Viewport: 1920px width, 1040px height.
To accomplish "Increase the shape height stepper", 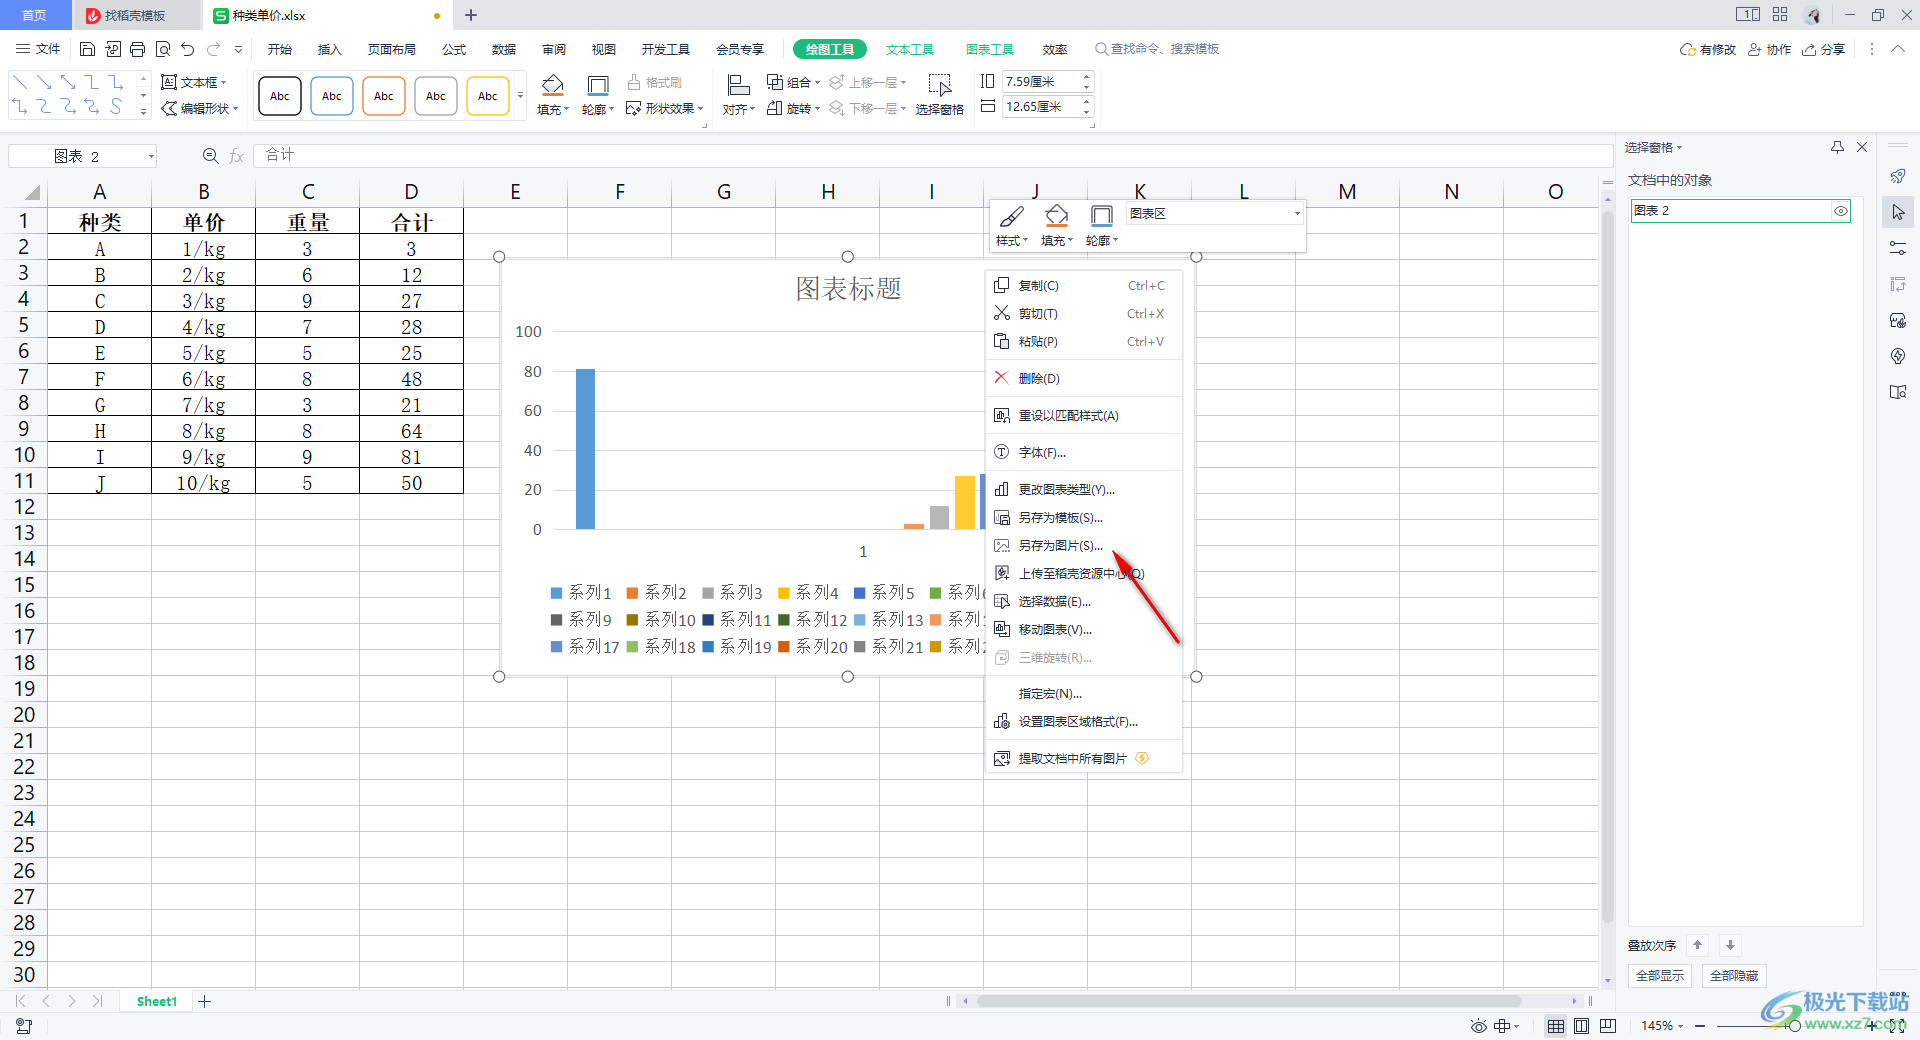I will pyautogui.click(x=1087, y=77).
